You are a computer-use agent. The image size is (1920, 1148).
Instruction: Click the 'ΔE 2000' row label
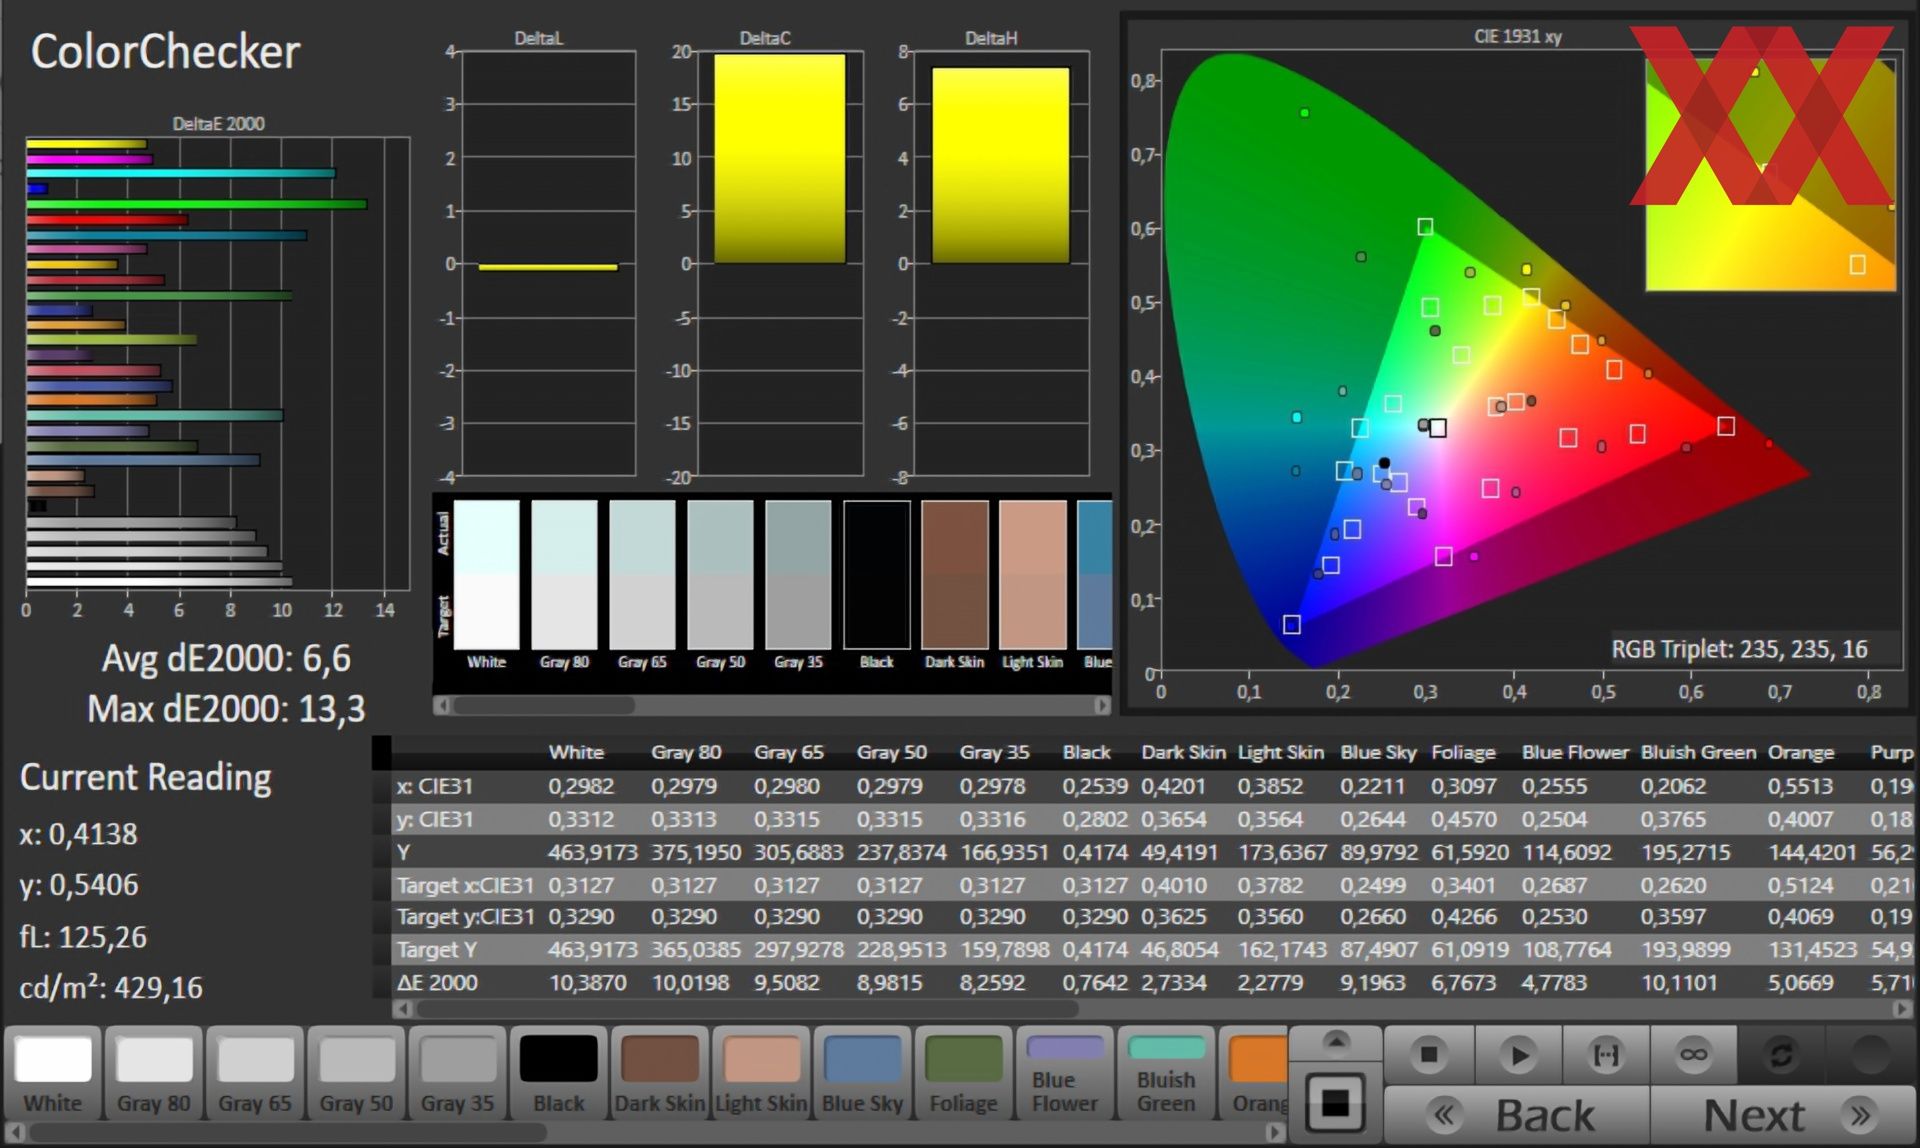pos(437,983)
